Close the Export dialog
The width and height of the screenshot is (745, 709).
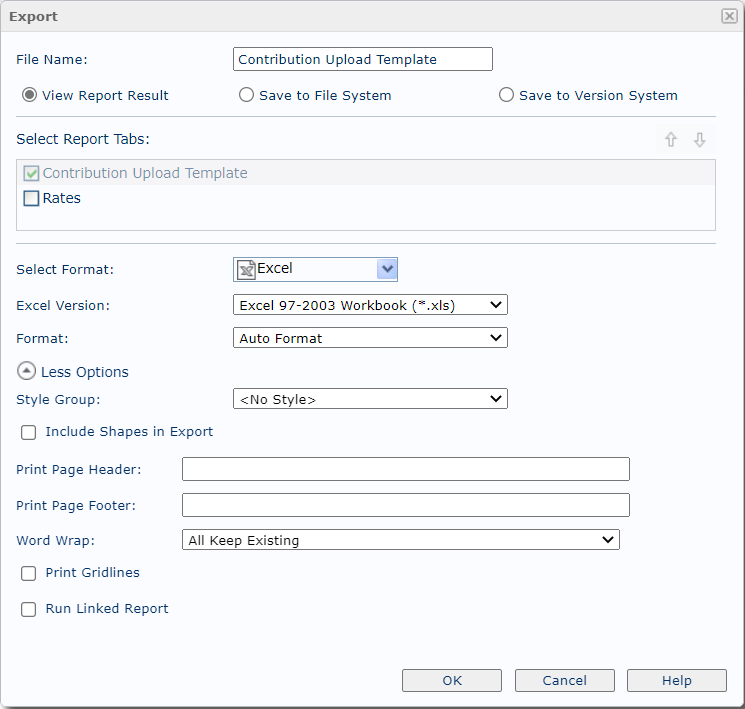[x=729, y=16]
